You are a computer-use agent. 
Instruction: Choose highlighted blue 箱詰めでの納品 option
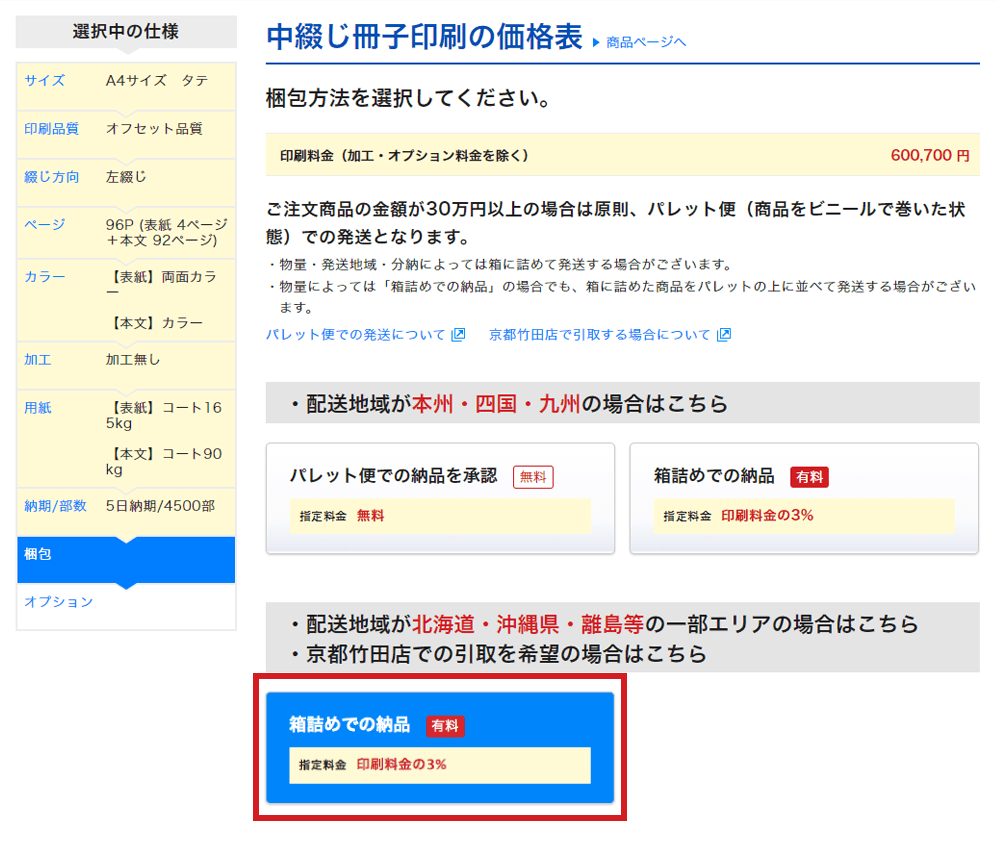[440, 746]
